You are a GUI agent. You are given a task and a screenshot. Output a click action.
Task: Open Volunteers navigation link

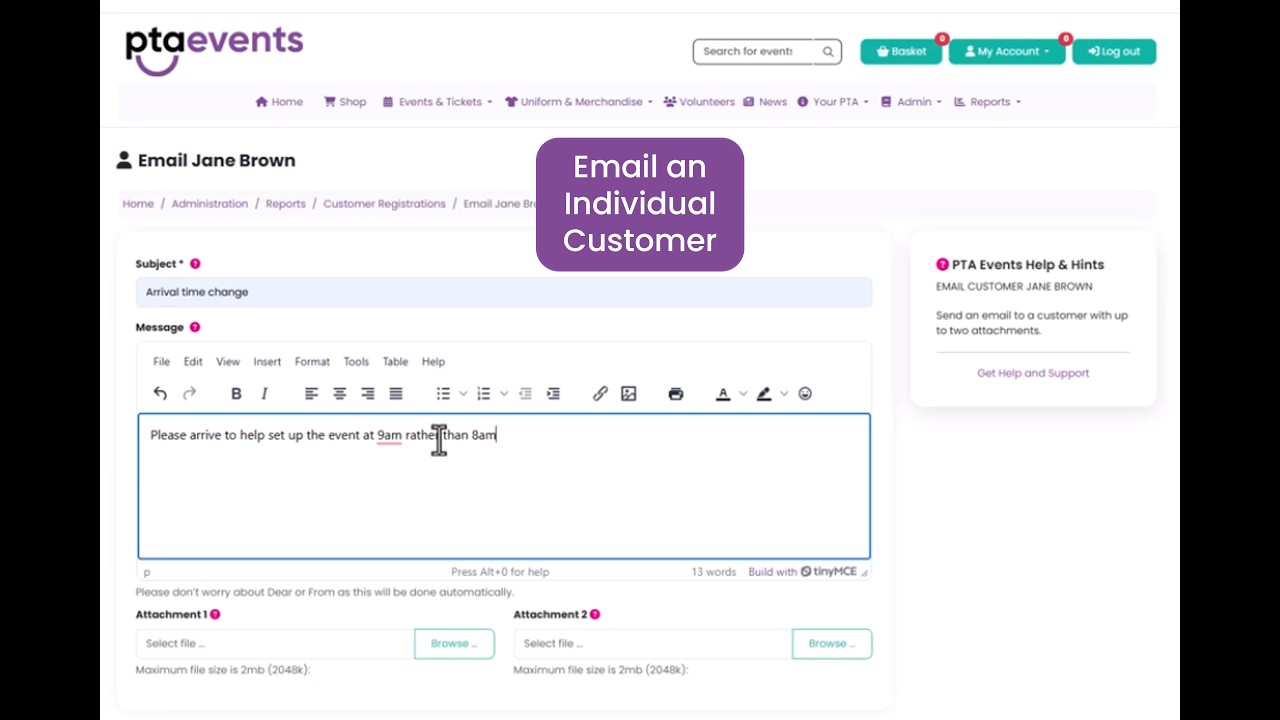pyautogui.click(x=699, y=102)
